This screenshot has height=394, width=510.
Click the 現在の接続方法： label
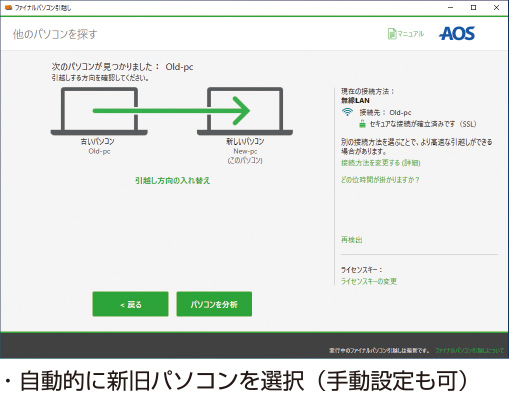click(367, 91)
